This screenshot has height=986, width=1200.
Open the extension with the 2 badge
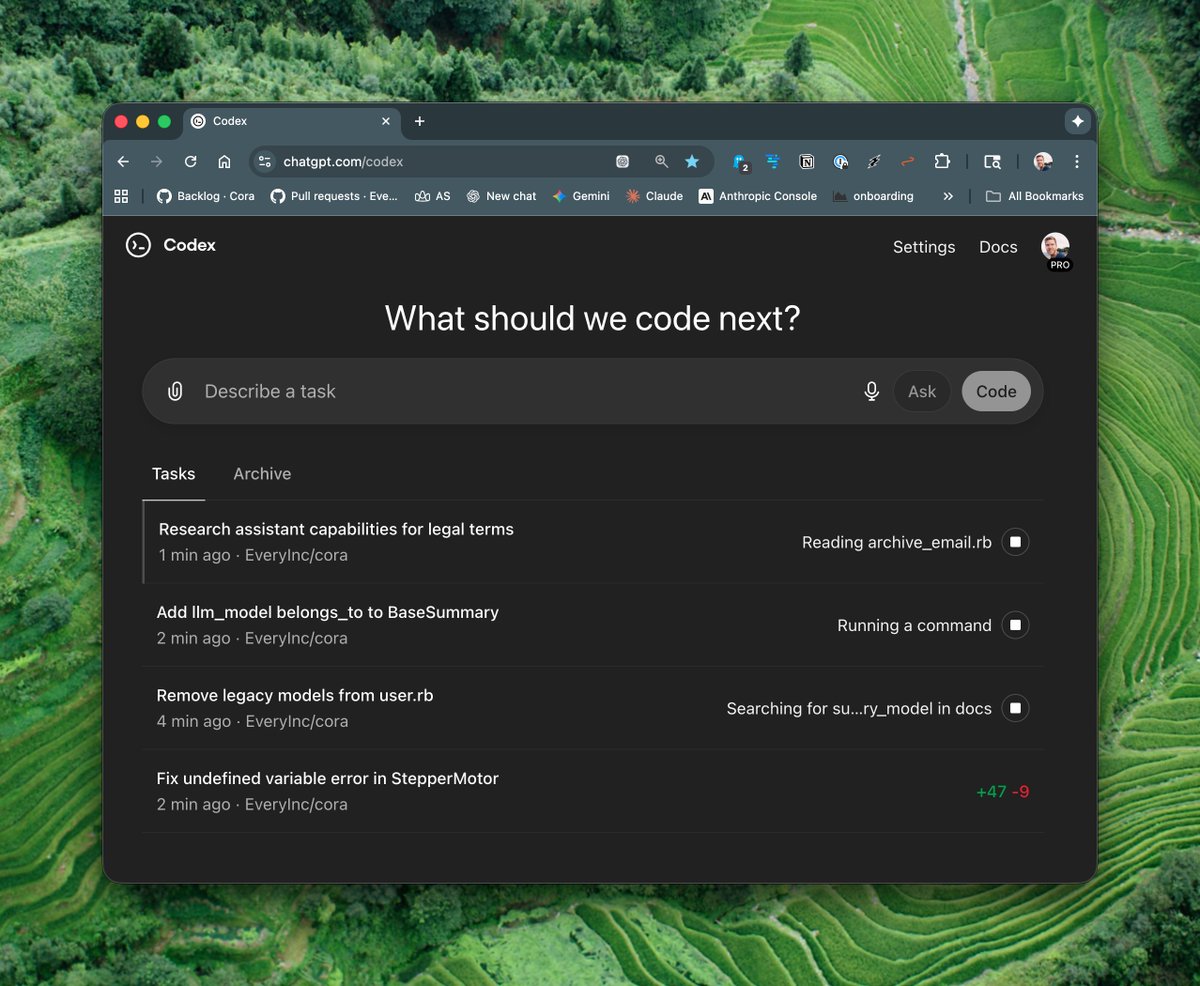[x=741, y=162]
